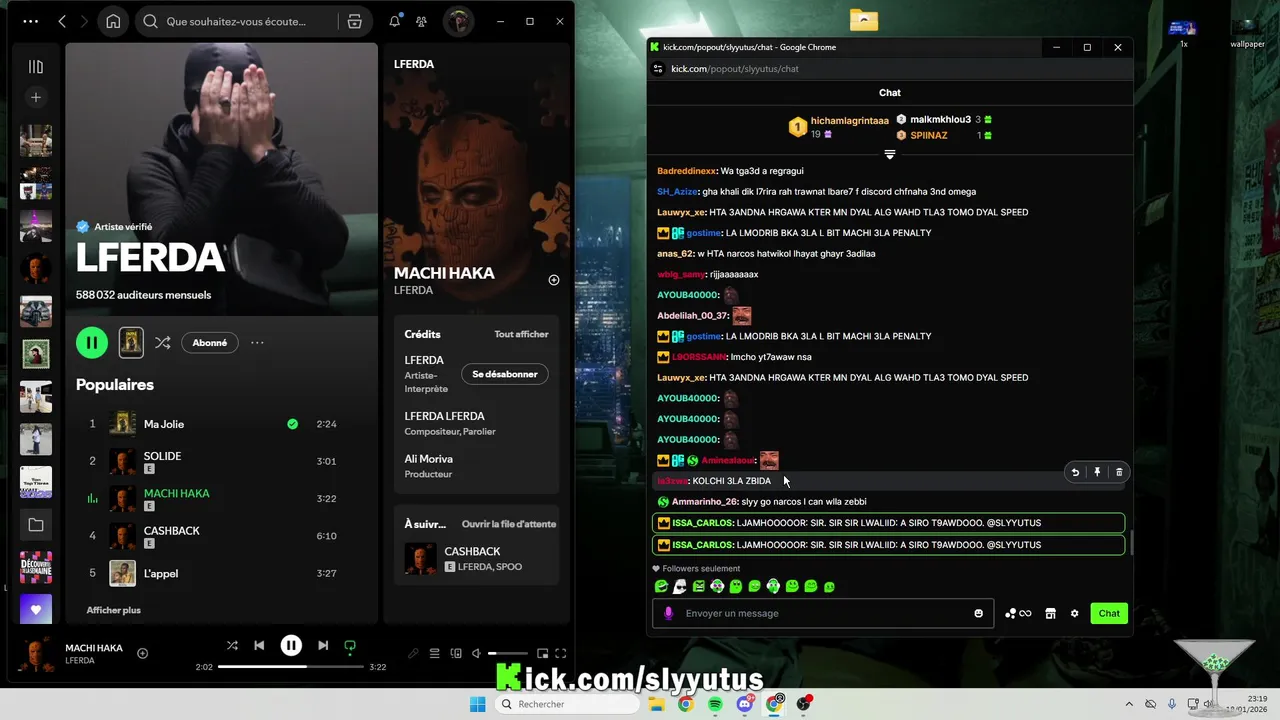This screenshot has height=720, width=1280.
Task: Toggle shuffle next to Abonné button
Action: coord(162,343)
